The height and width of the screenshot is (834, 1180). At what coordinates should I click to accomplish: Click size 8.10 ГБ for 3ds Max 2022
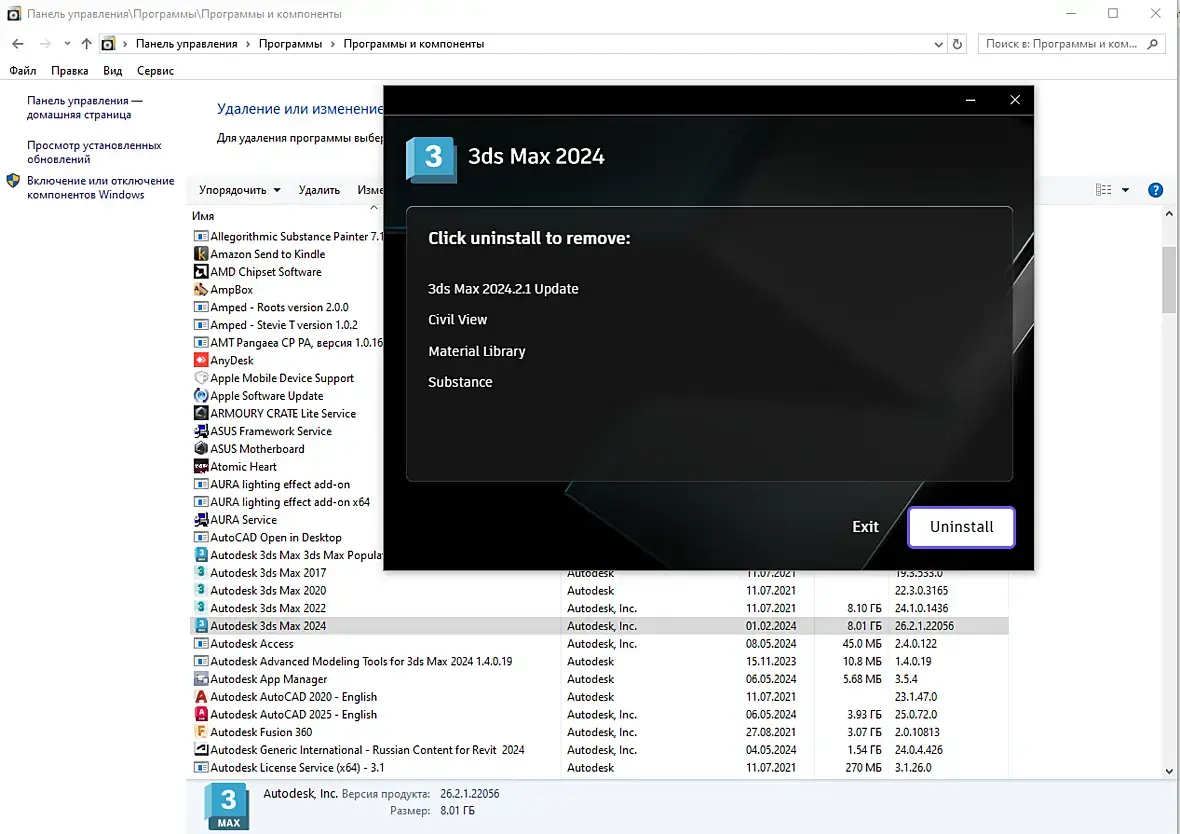[864, 608]
